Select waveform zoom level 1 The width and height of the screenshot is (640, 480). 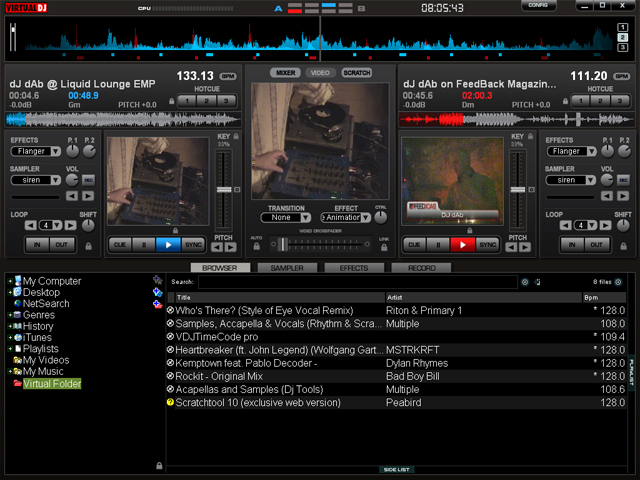tap(622, 27)
